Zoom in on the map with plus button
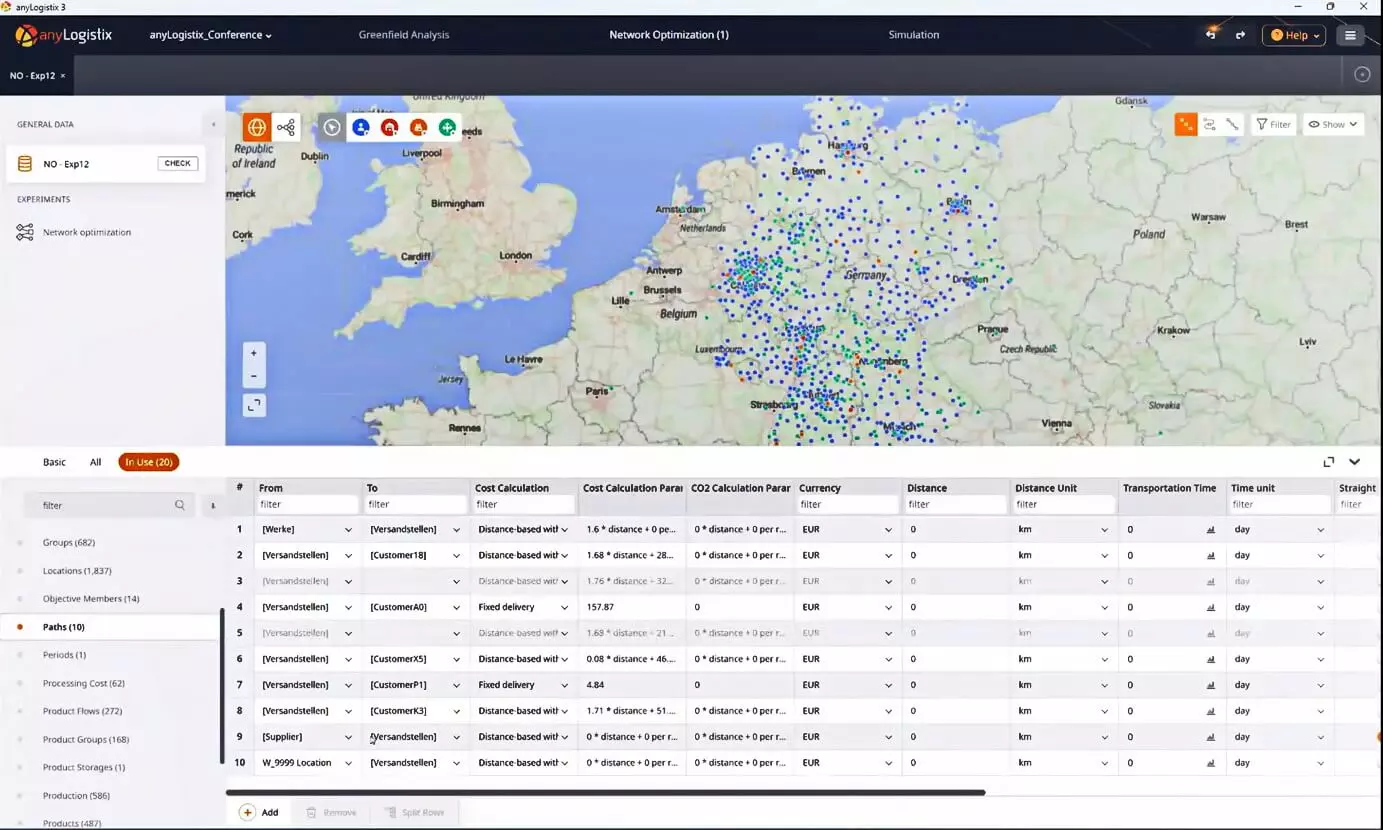 click(254, 353)
